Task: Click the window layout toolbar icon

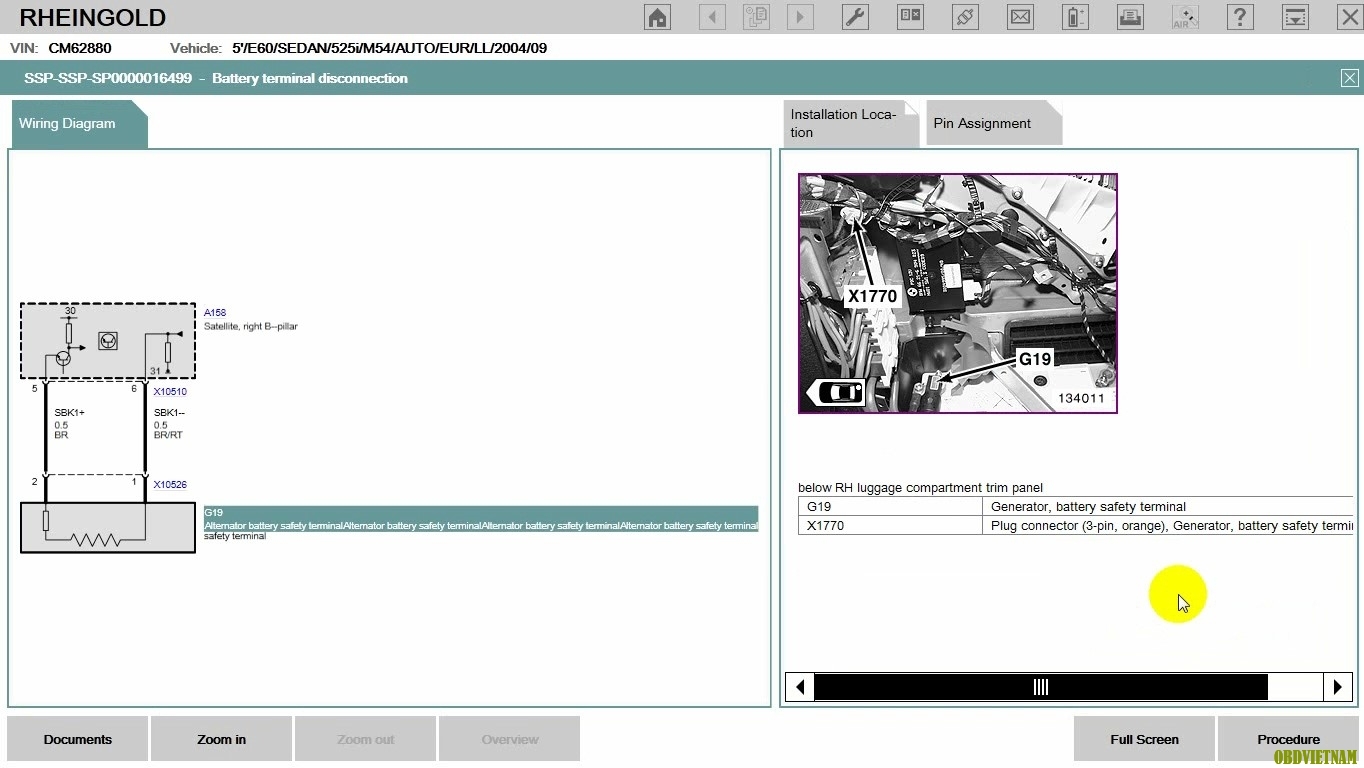Action: click(910, 17)
